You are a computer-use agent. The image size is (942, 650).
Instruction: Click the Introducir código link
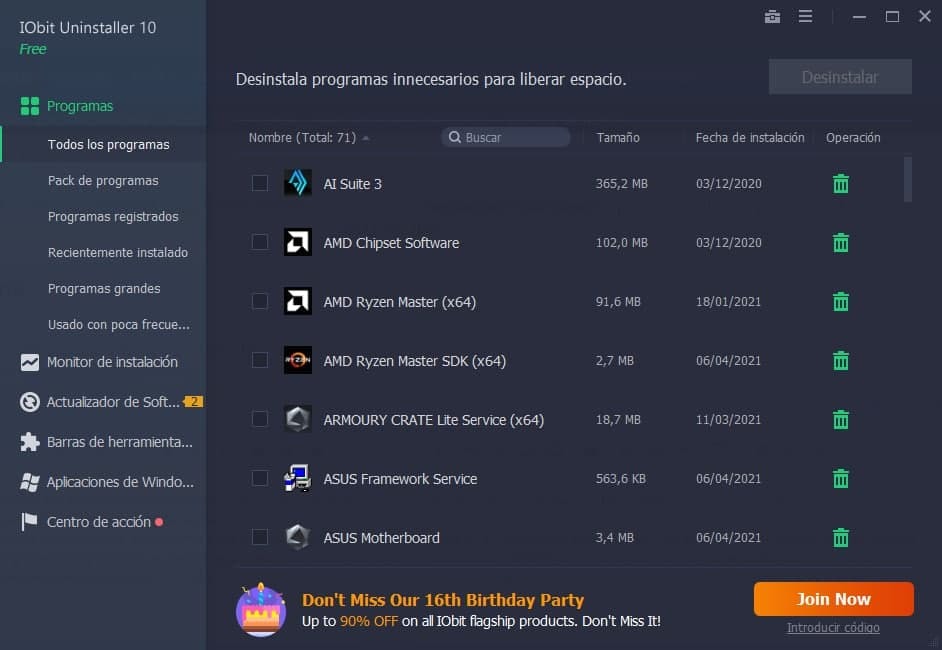833,628
